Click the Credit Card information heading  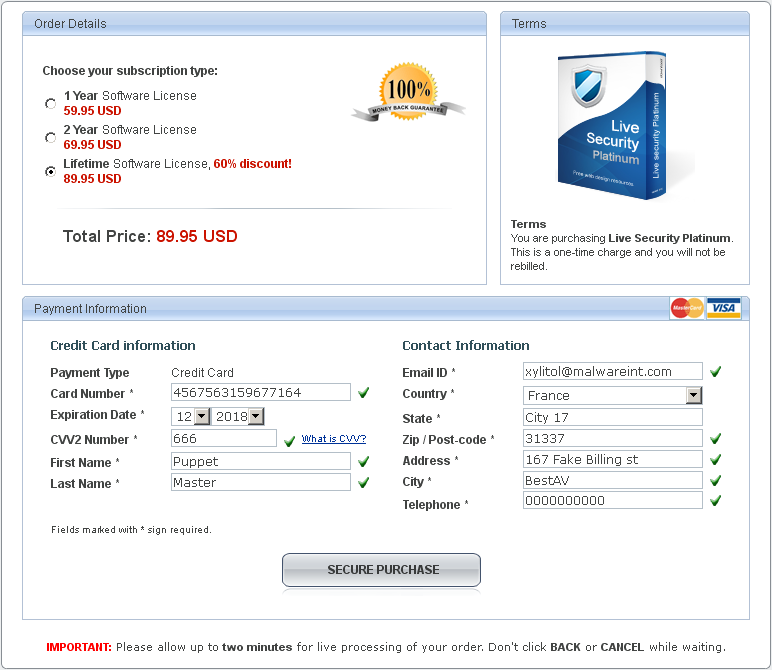[x=123, y=346]
